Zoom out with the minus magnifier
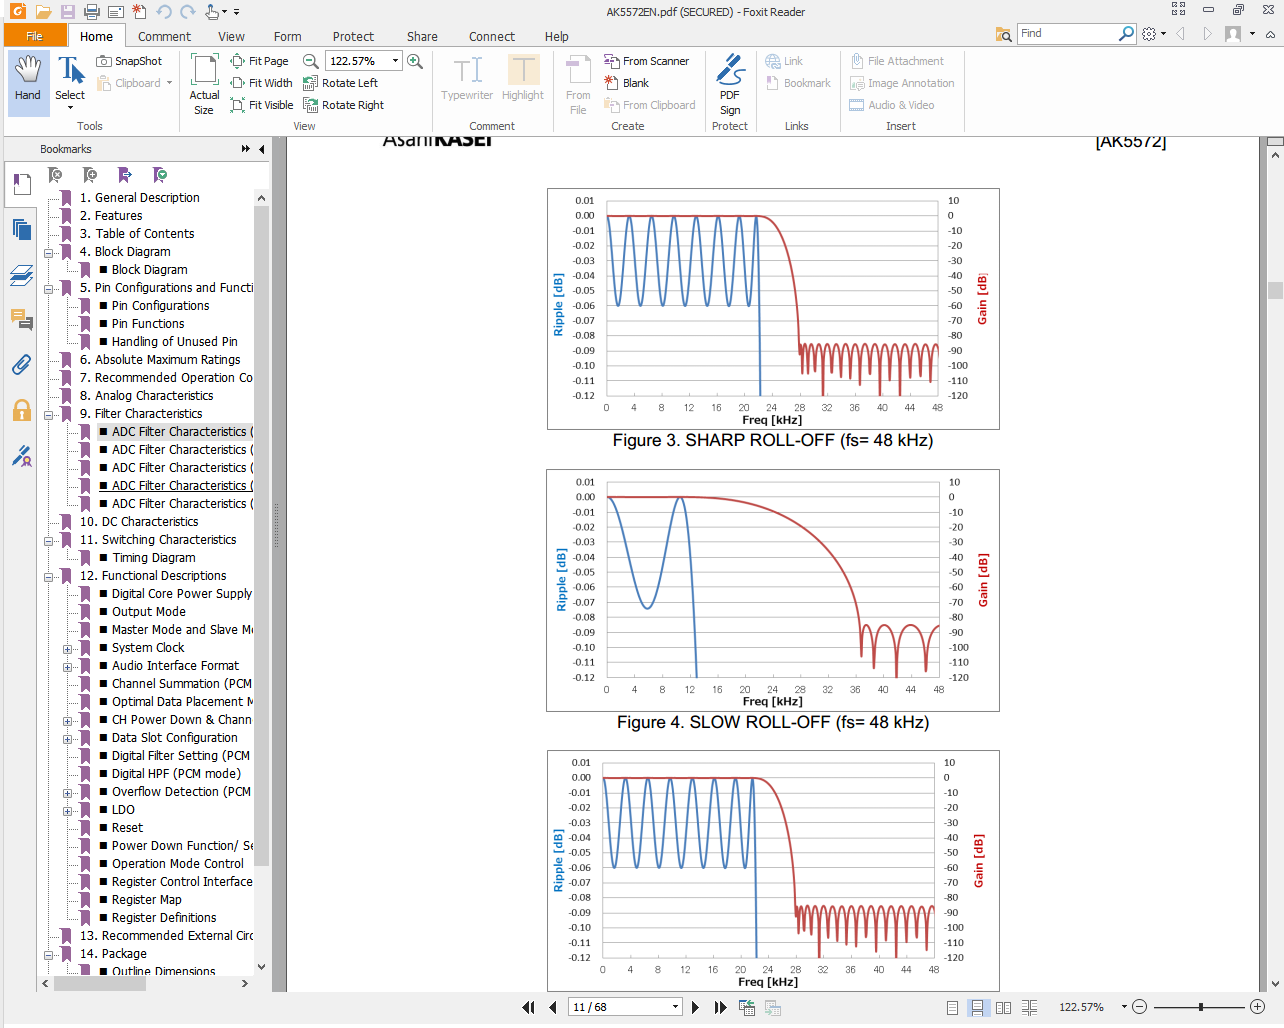 [x=311, y=61]
